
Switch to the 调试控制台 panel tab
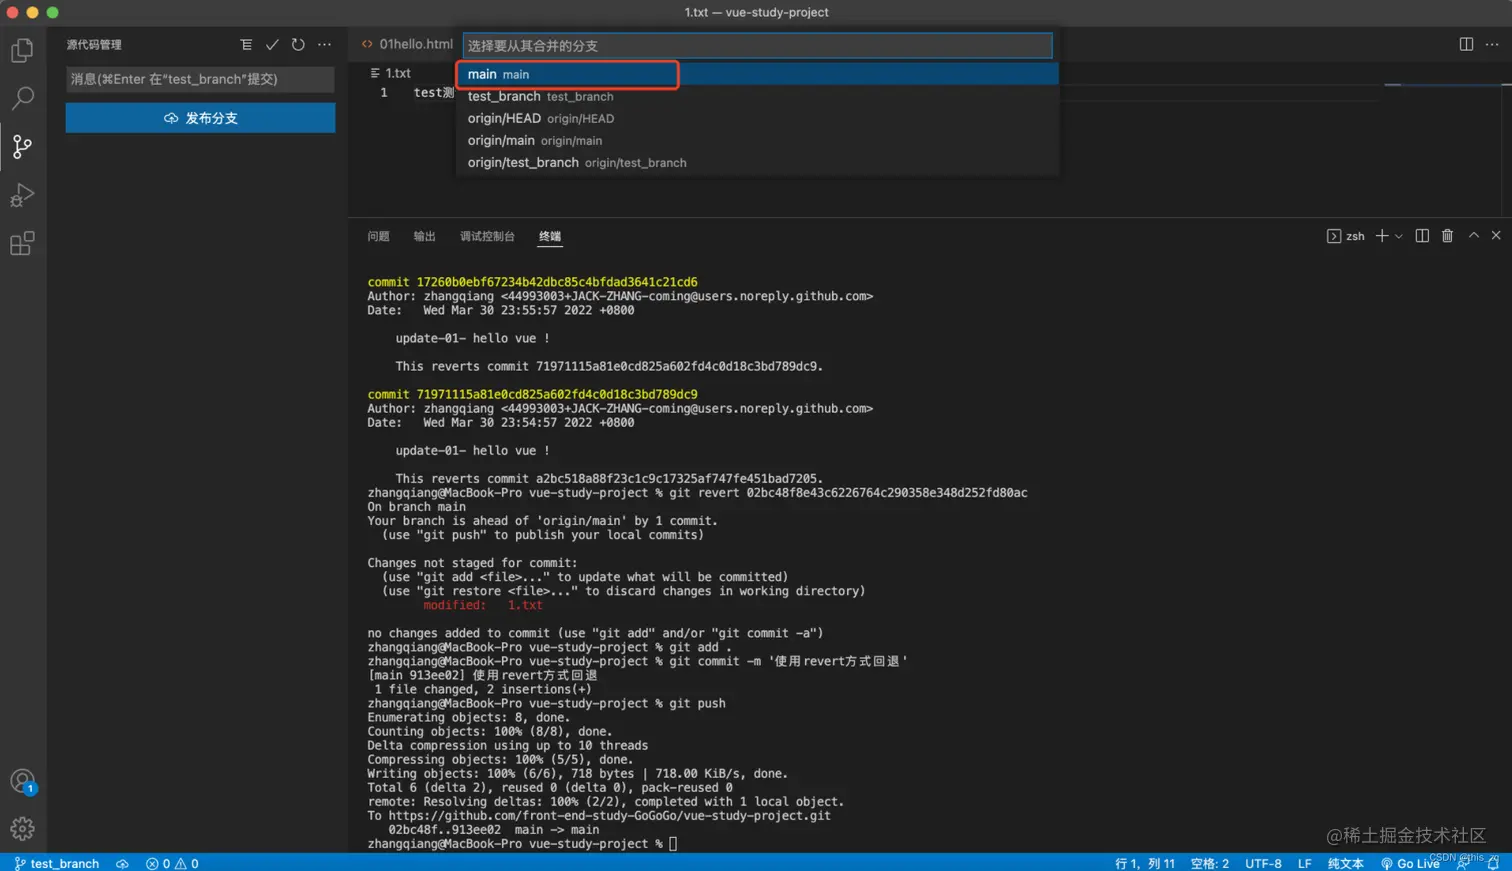click(x=487, y=236)
